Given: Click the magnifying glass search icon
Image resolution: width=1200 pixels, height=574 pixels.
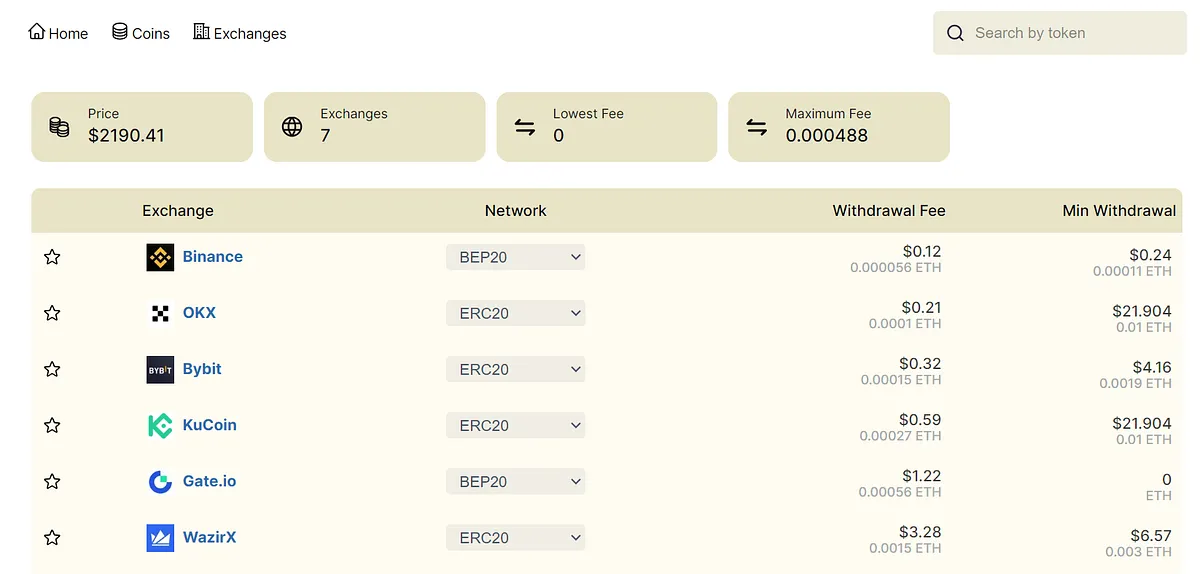Looking at the screenshot, I should tap(956, 33).
